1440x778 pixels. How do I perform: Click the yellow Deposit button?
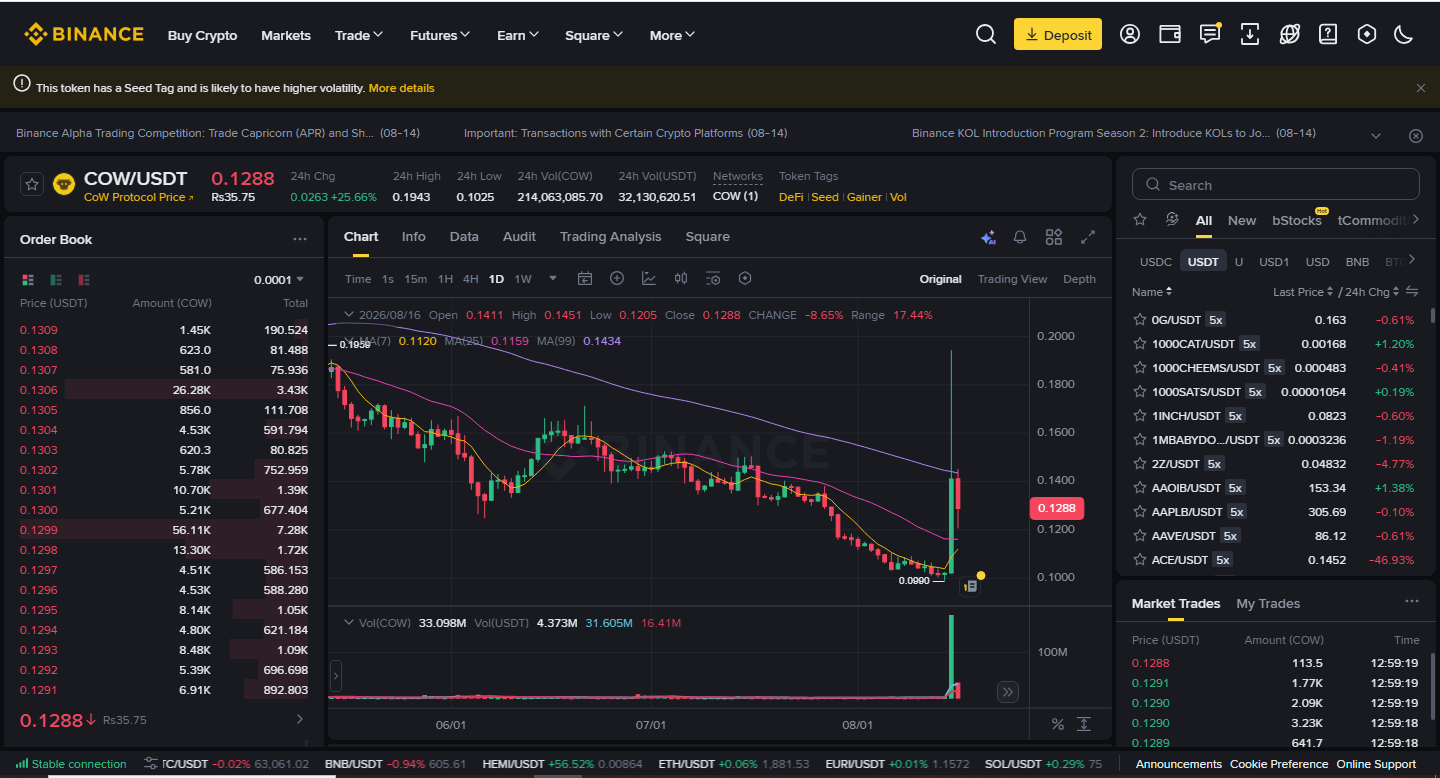1058,34
